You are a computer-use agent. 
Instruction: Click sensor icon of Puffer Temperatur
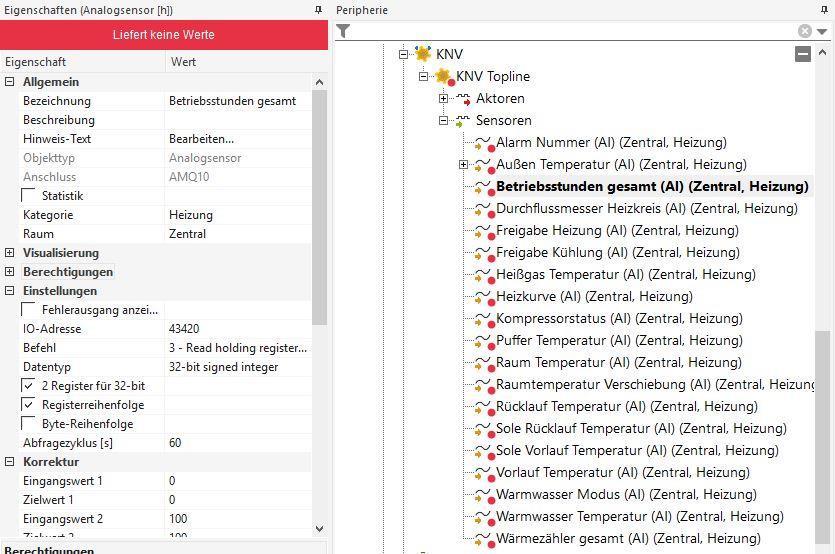[x=484, y=341]
